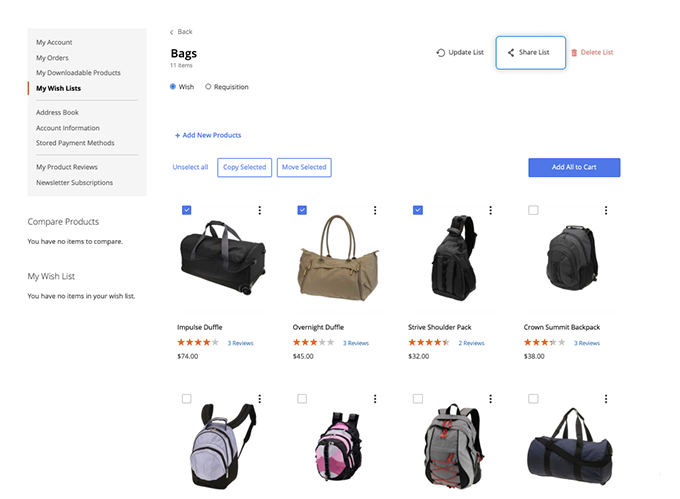Open the Impulse Duffle 3 Reviews link
Viewport: 680px width, 499px height.
(x=240, y=343)
